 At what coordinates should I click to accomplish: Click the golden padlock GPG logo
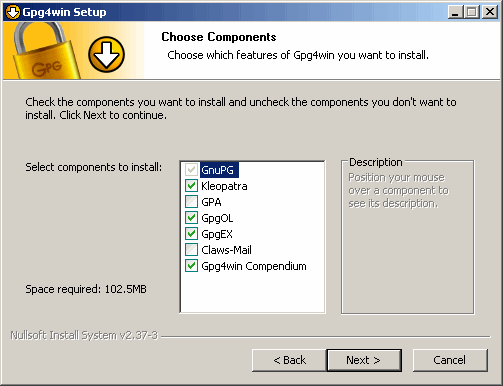45,51
